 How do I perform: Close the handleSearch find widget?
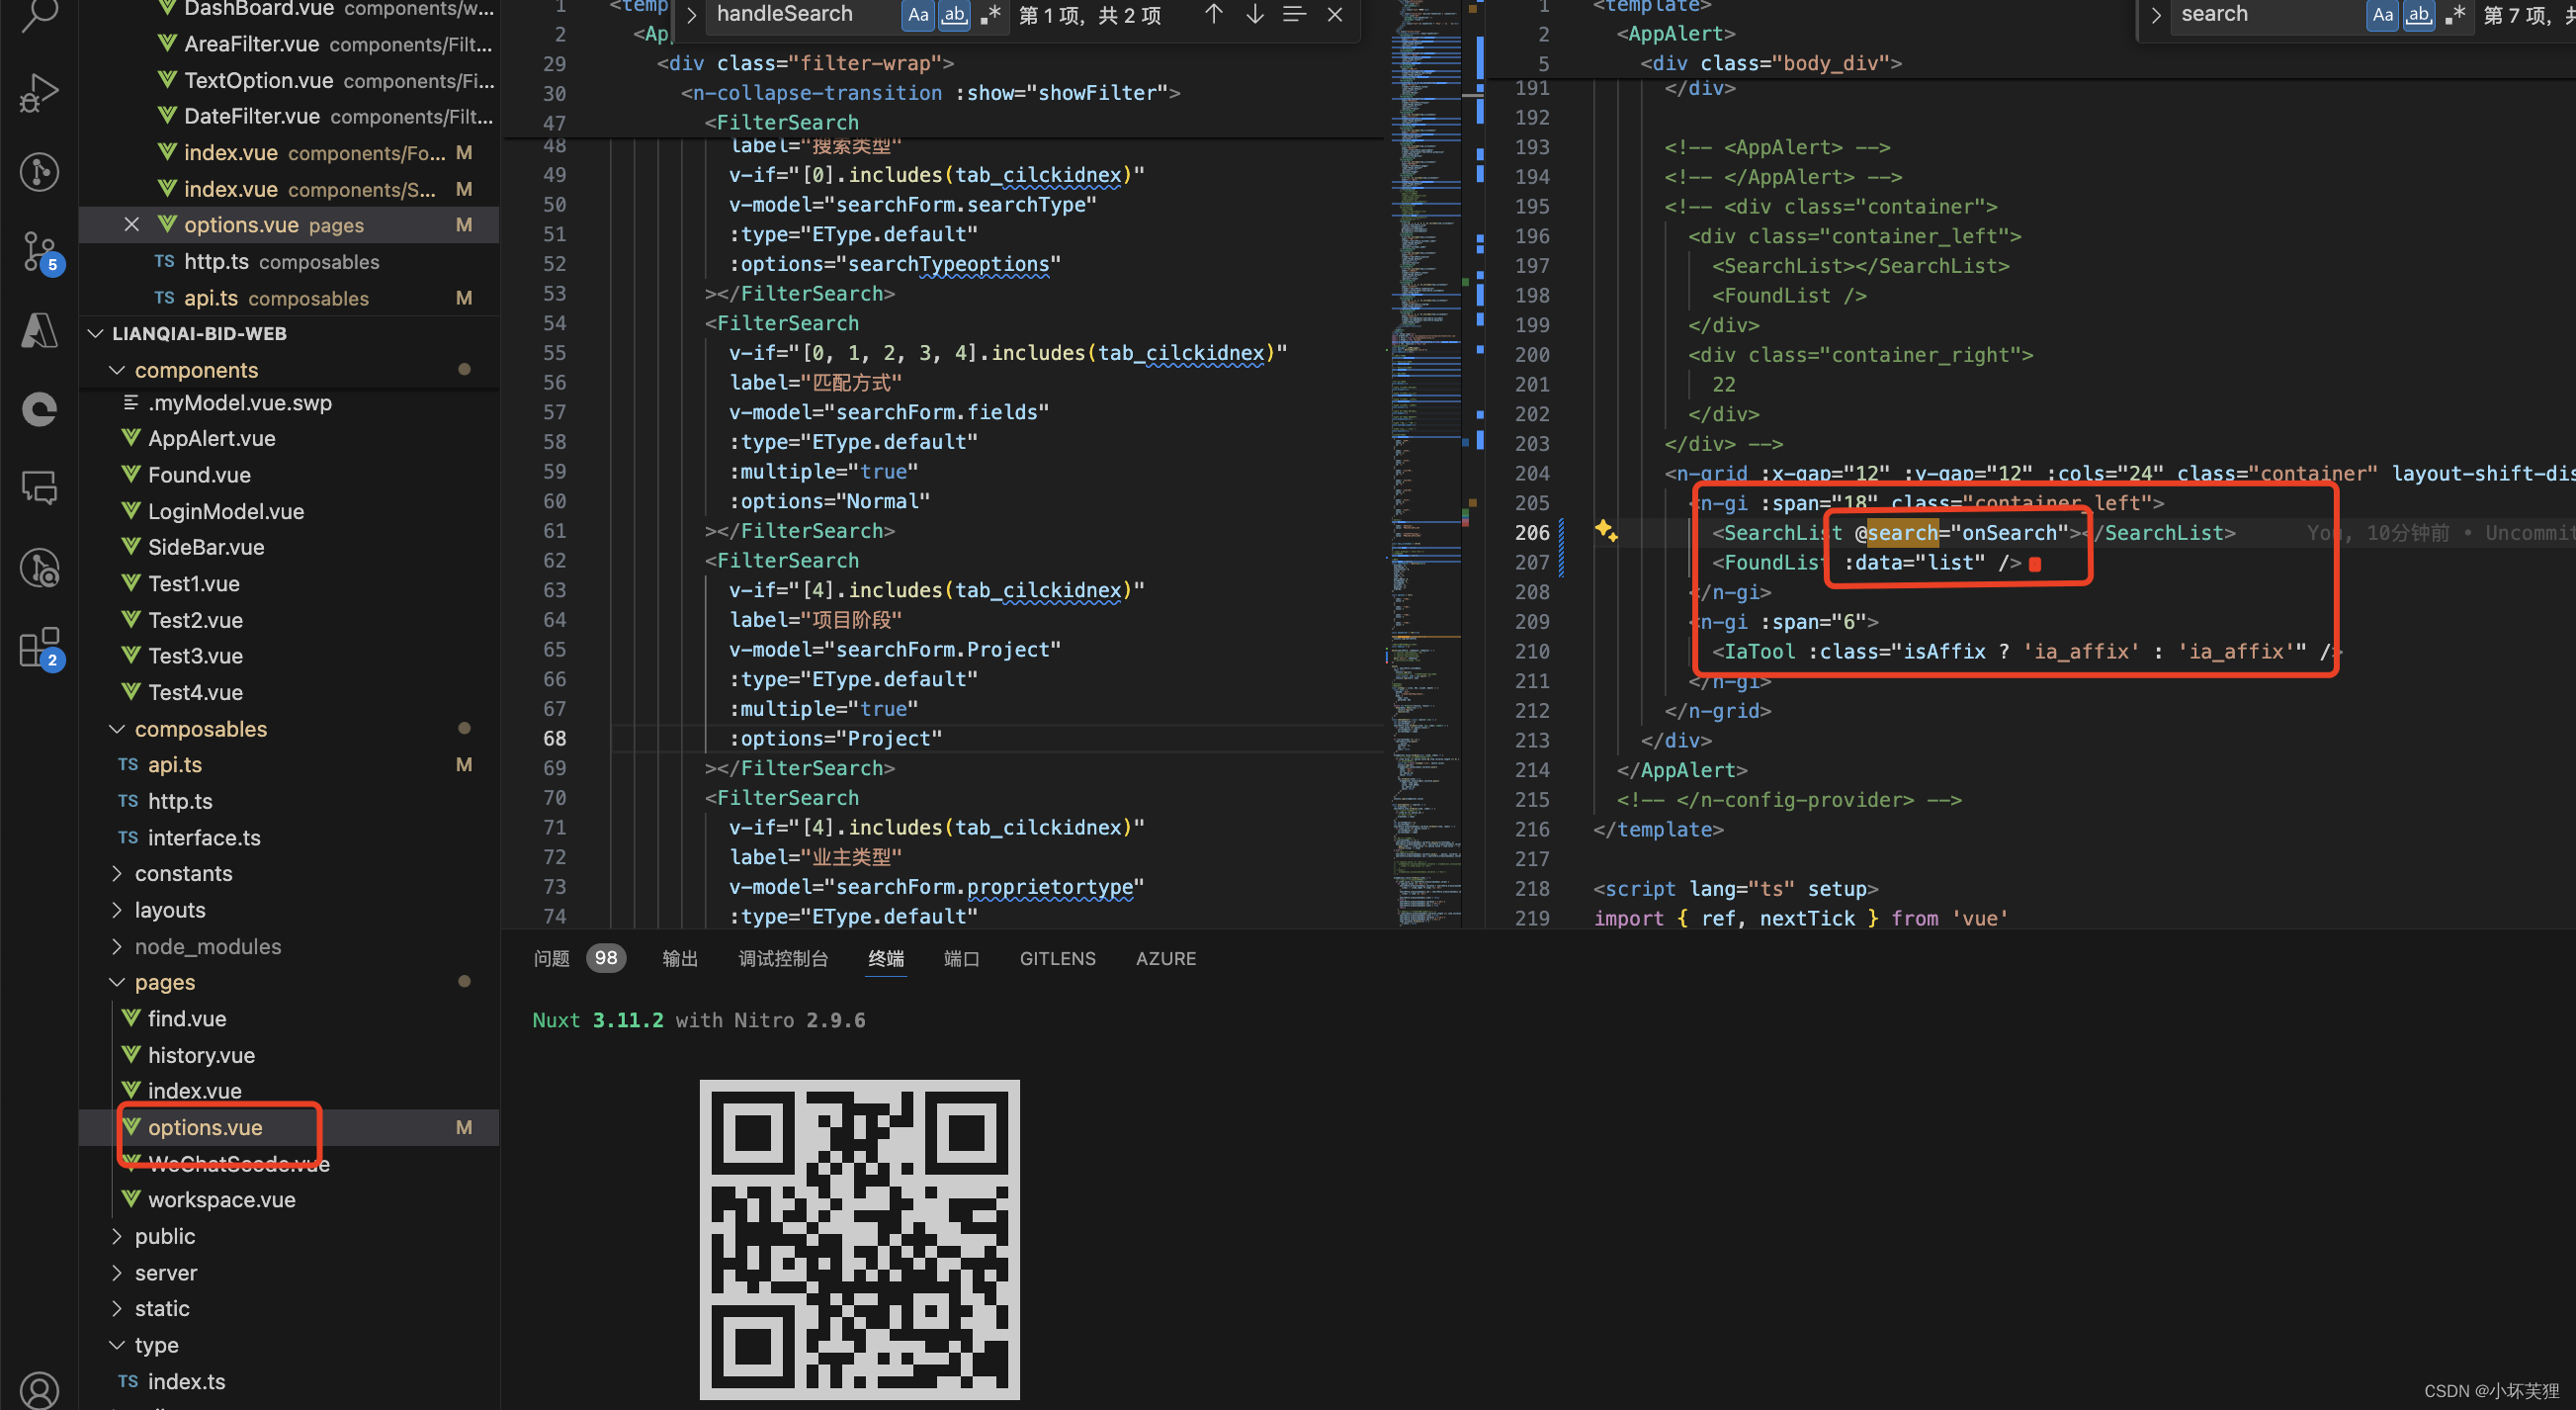[x=1335, y=14]
